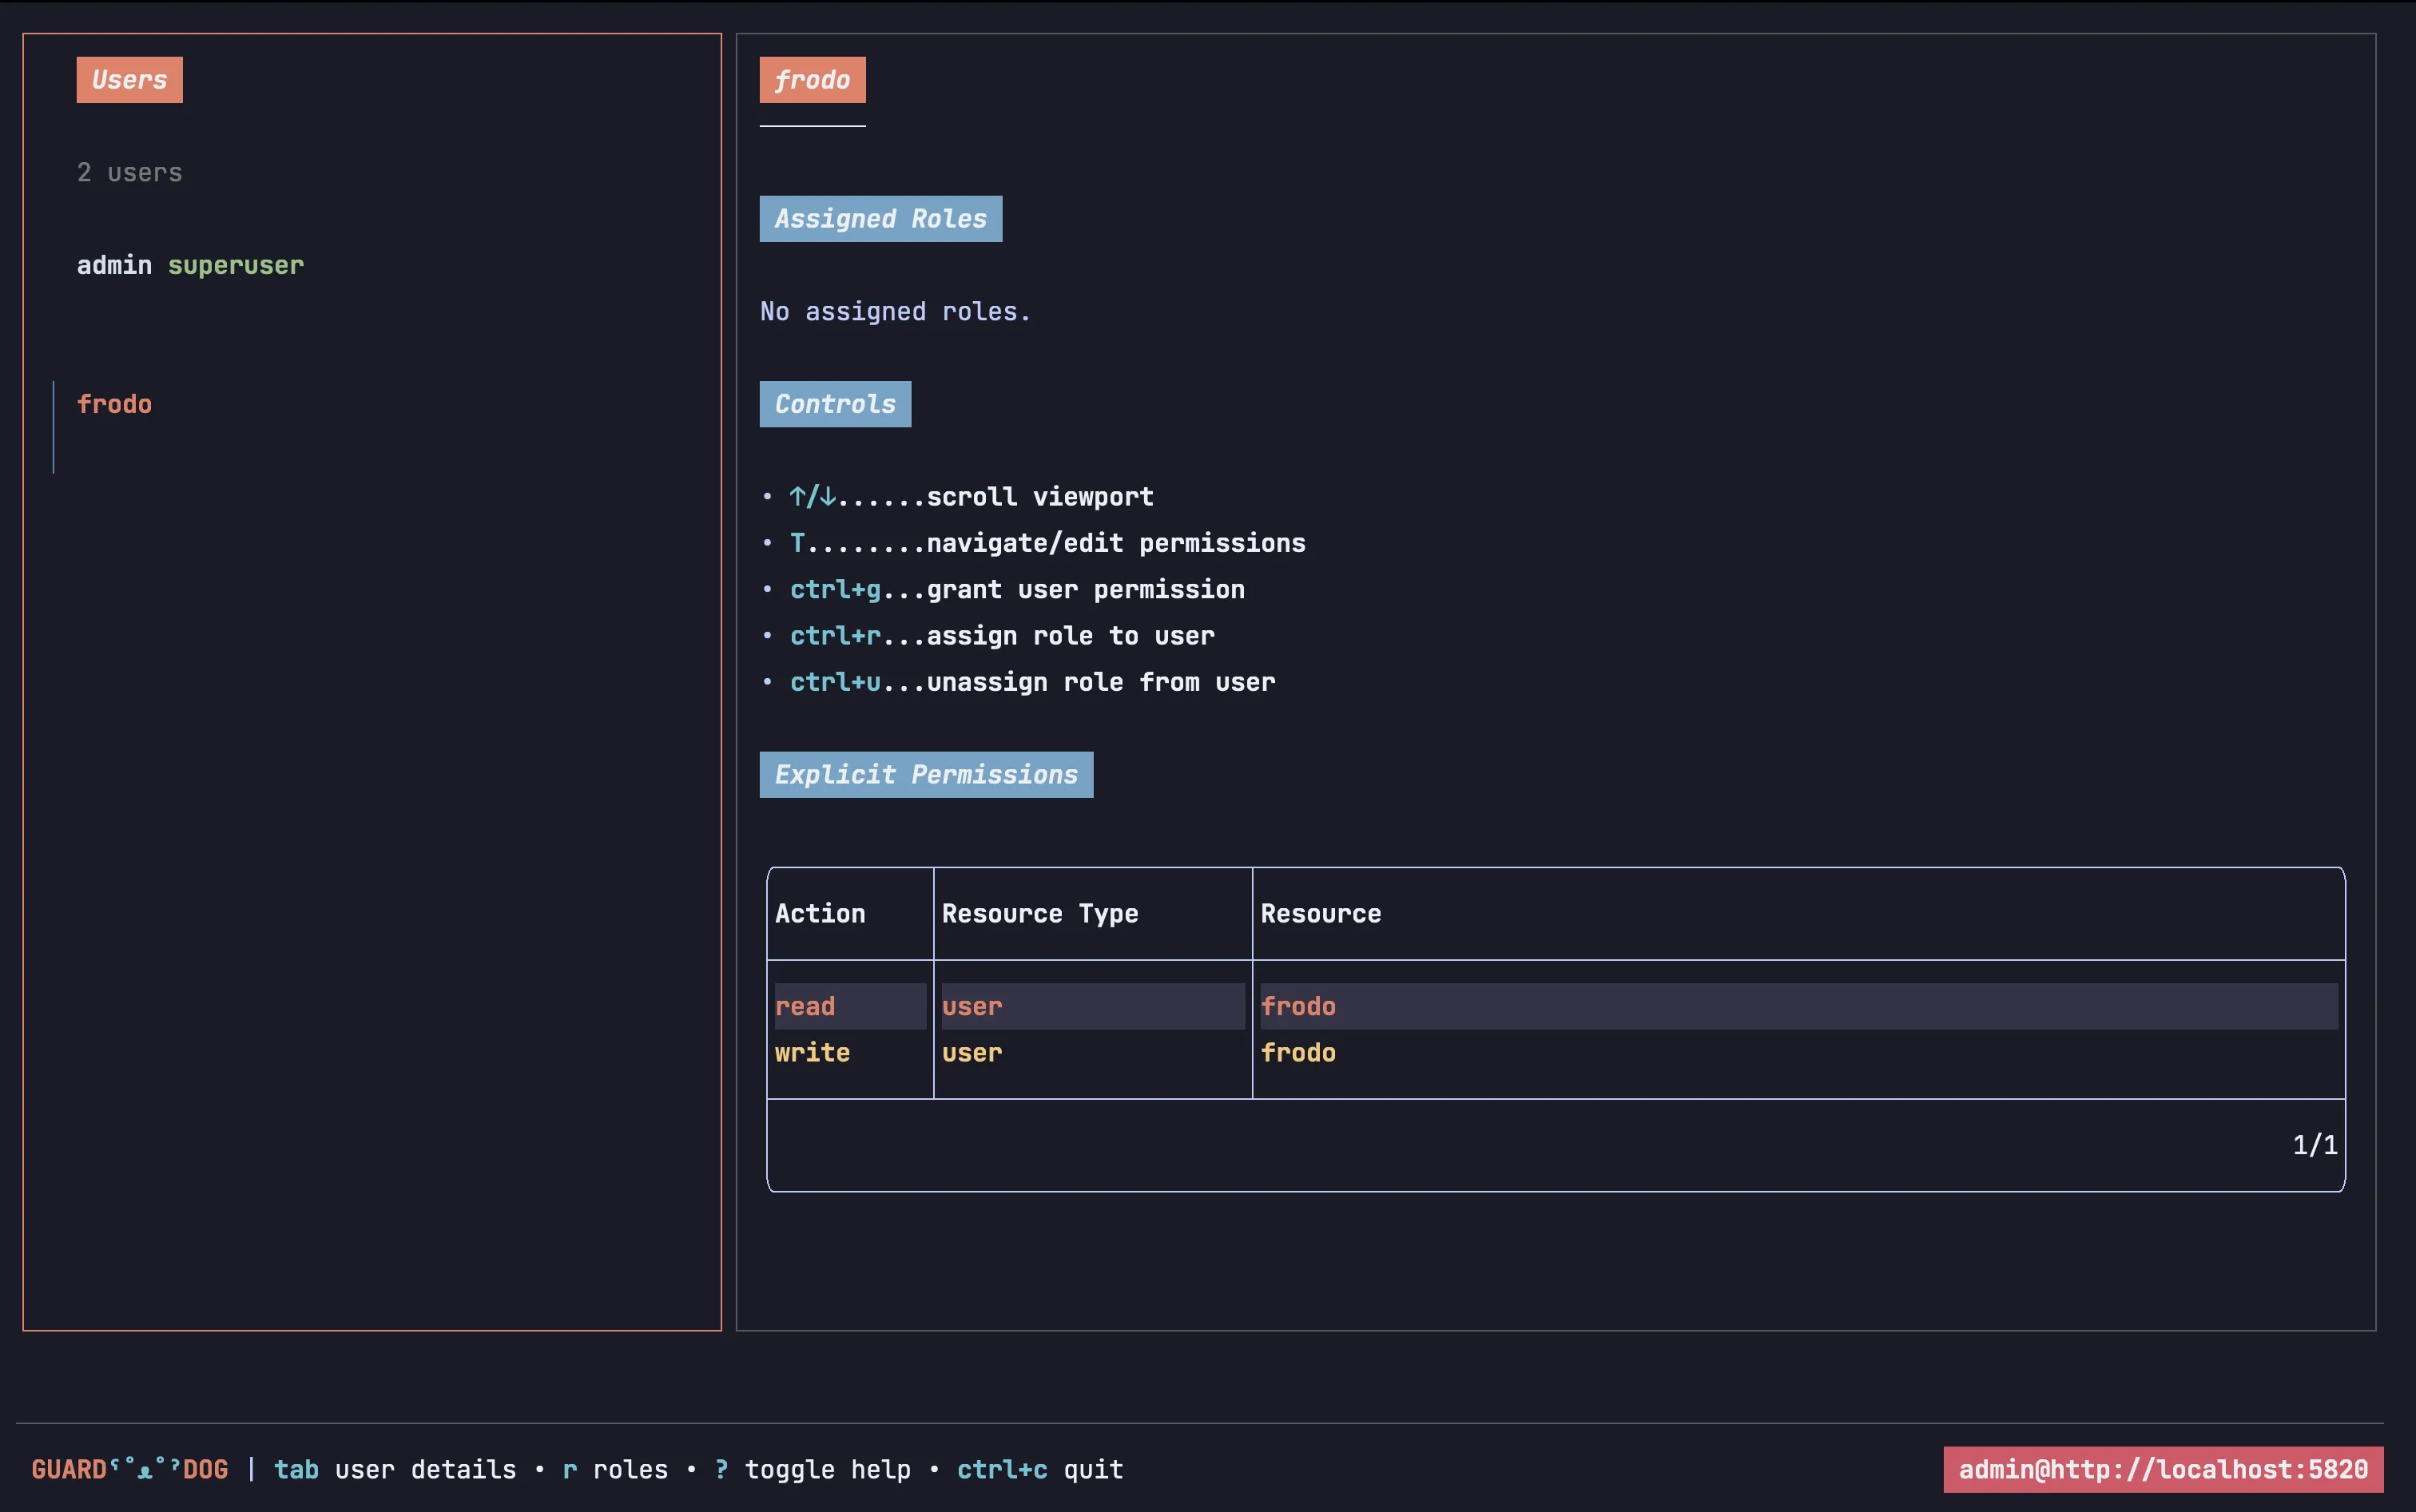Click the frodo details panel header
The height and width of the screenshot is (1512, 2416).
pos(812,80)
